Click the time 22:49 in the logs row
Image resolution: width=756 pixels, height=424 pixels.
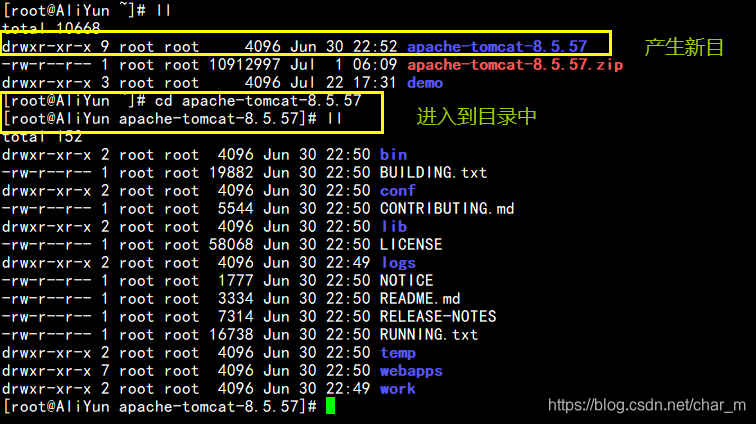(x=348, y=263)
